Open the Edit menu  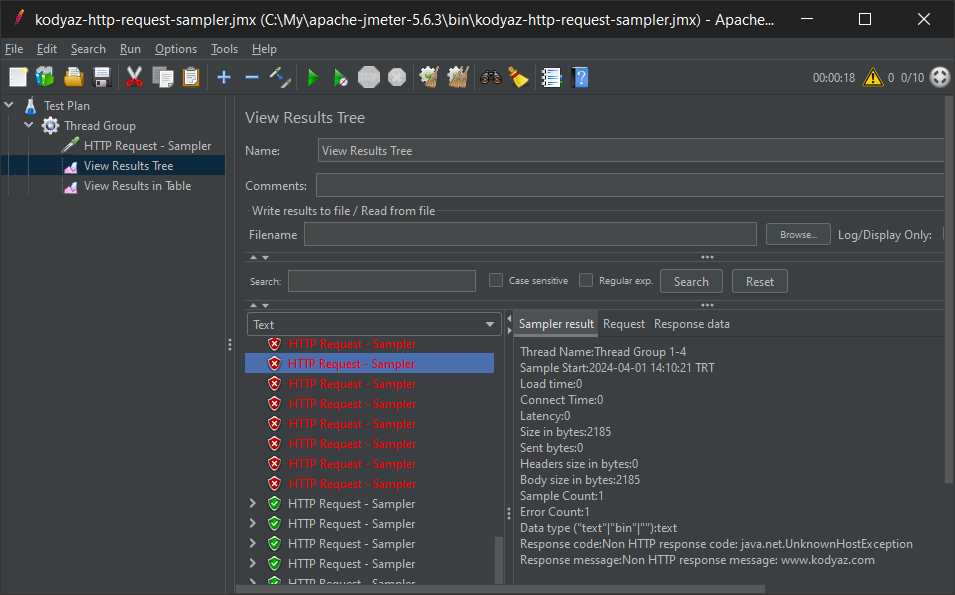pyautogui.click(x=46, y=49)
